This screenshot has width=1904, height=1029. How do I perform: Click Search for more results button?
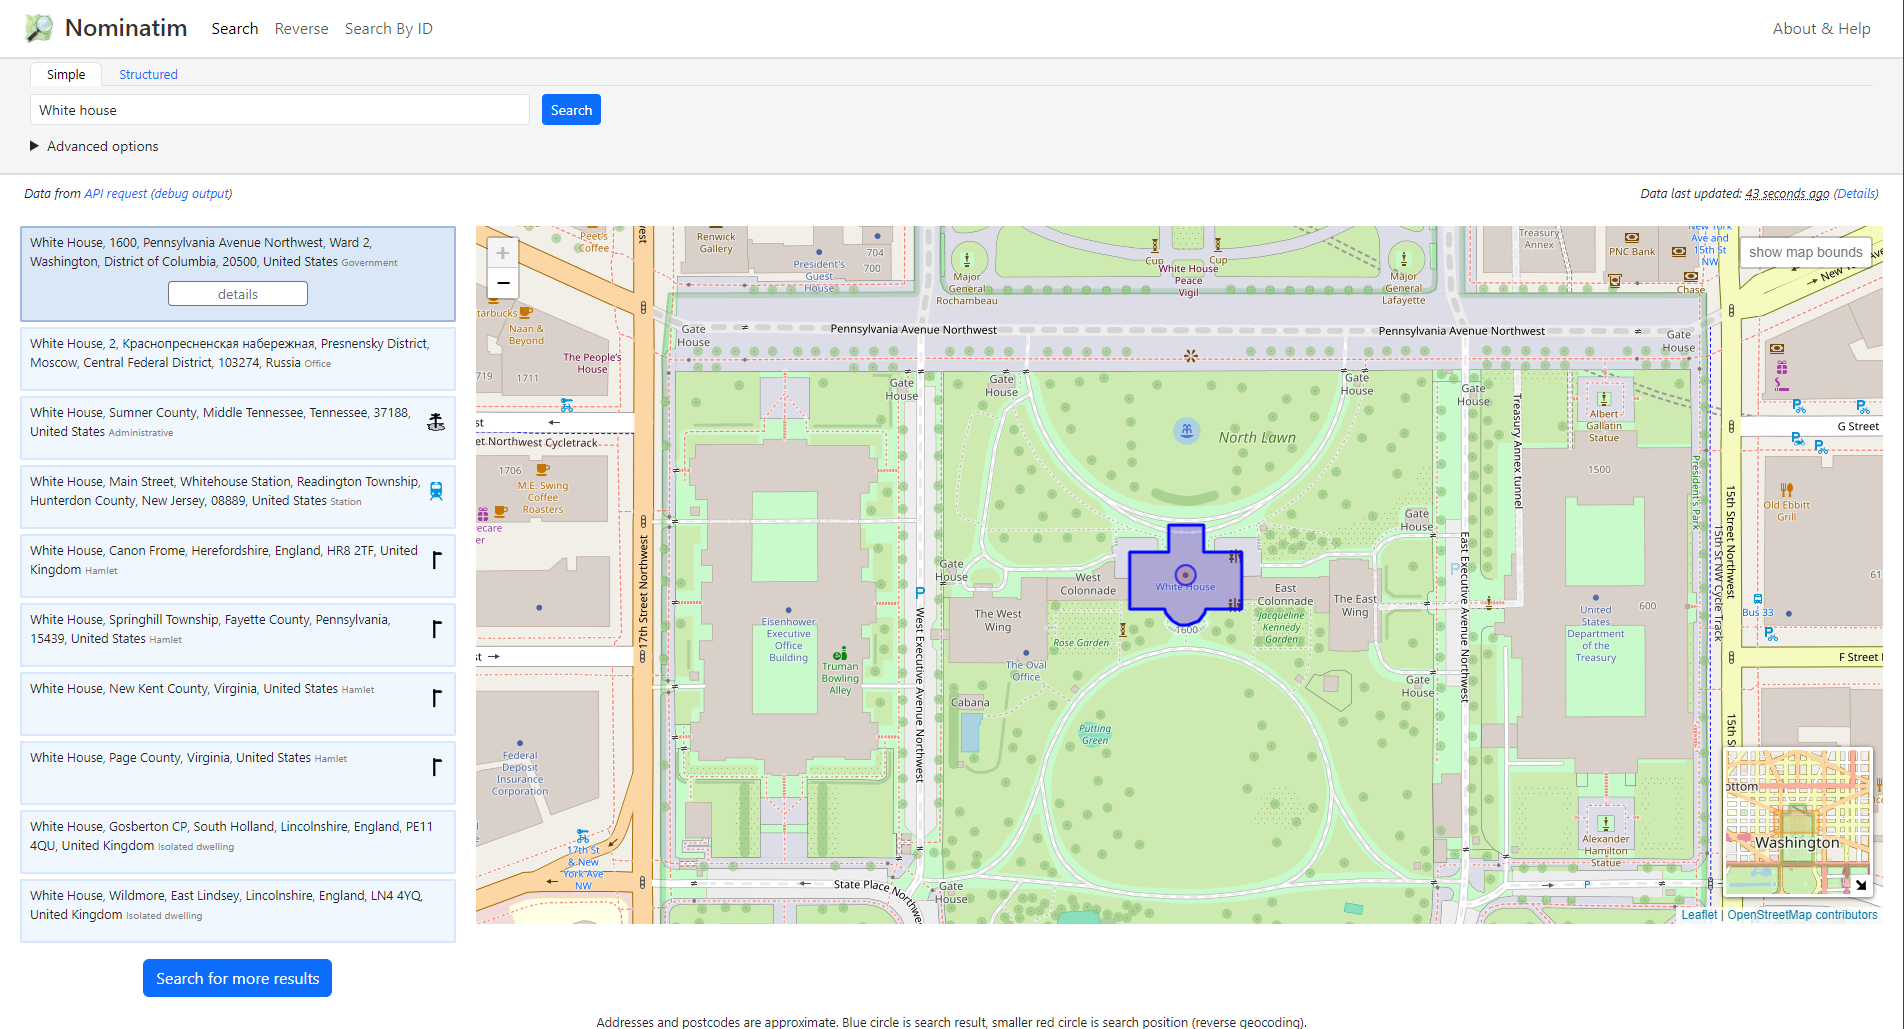tap(237, 978)
